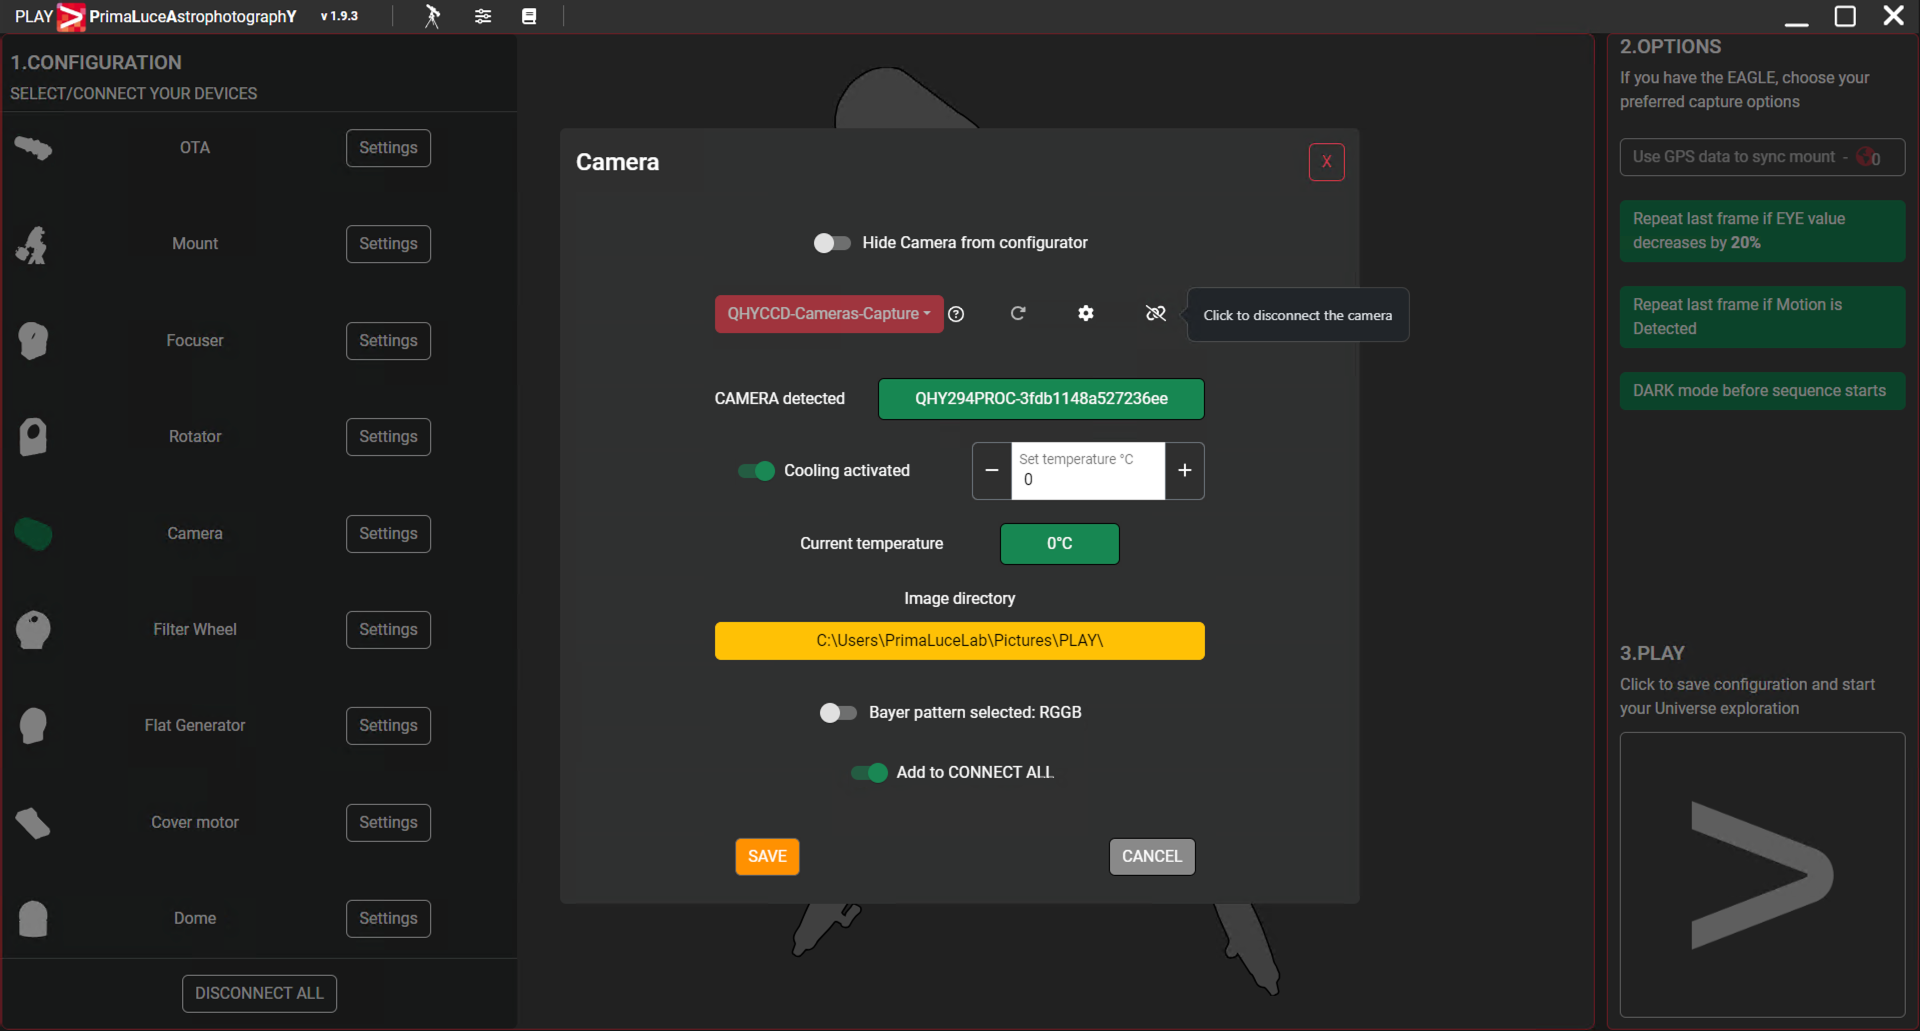The width and height of the screenshot is (1920, 1031).
Task: Open the QHYCCD-Cameras-Capture driver dropdown
Action: click(829, 314)
